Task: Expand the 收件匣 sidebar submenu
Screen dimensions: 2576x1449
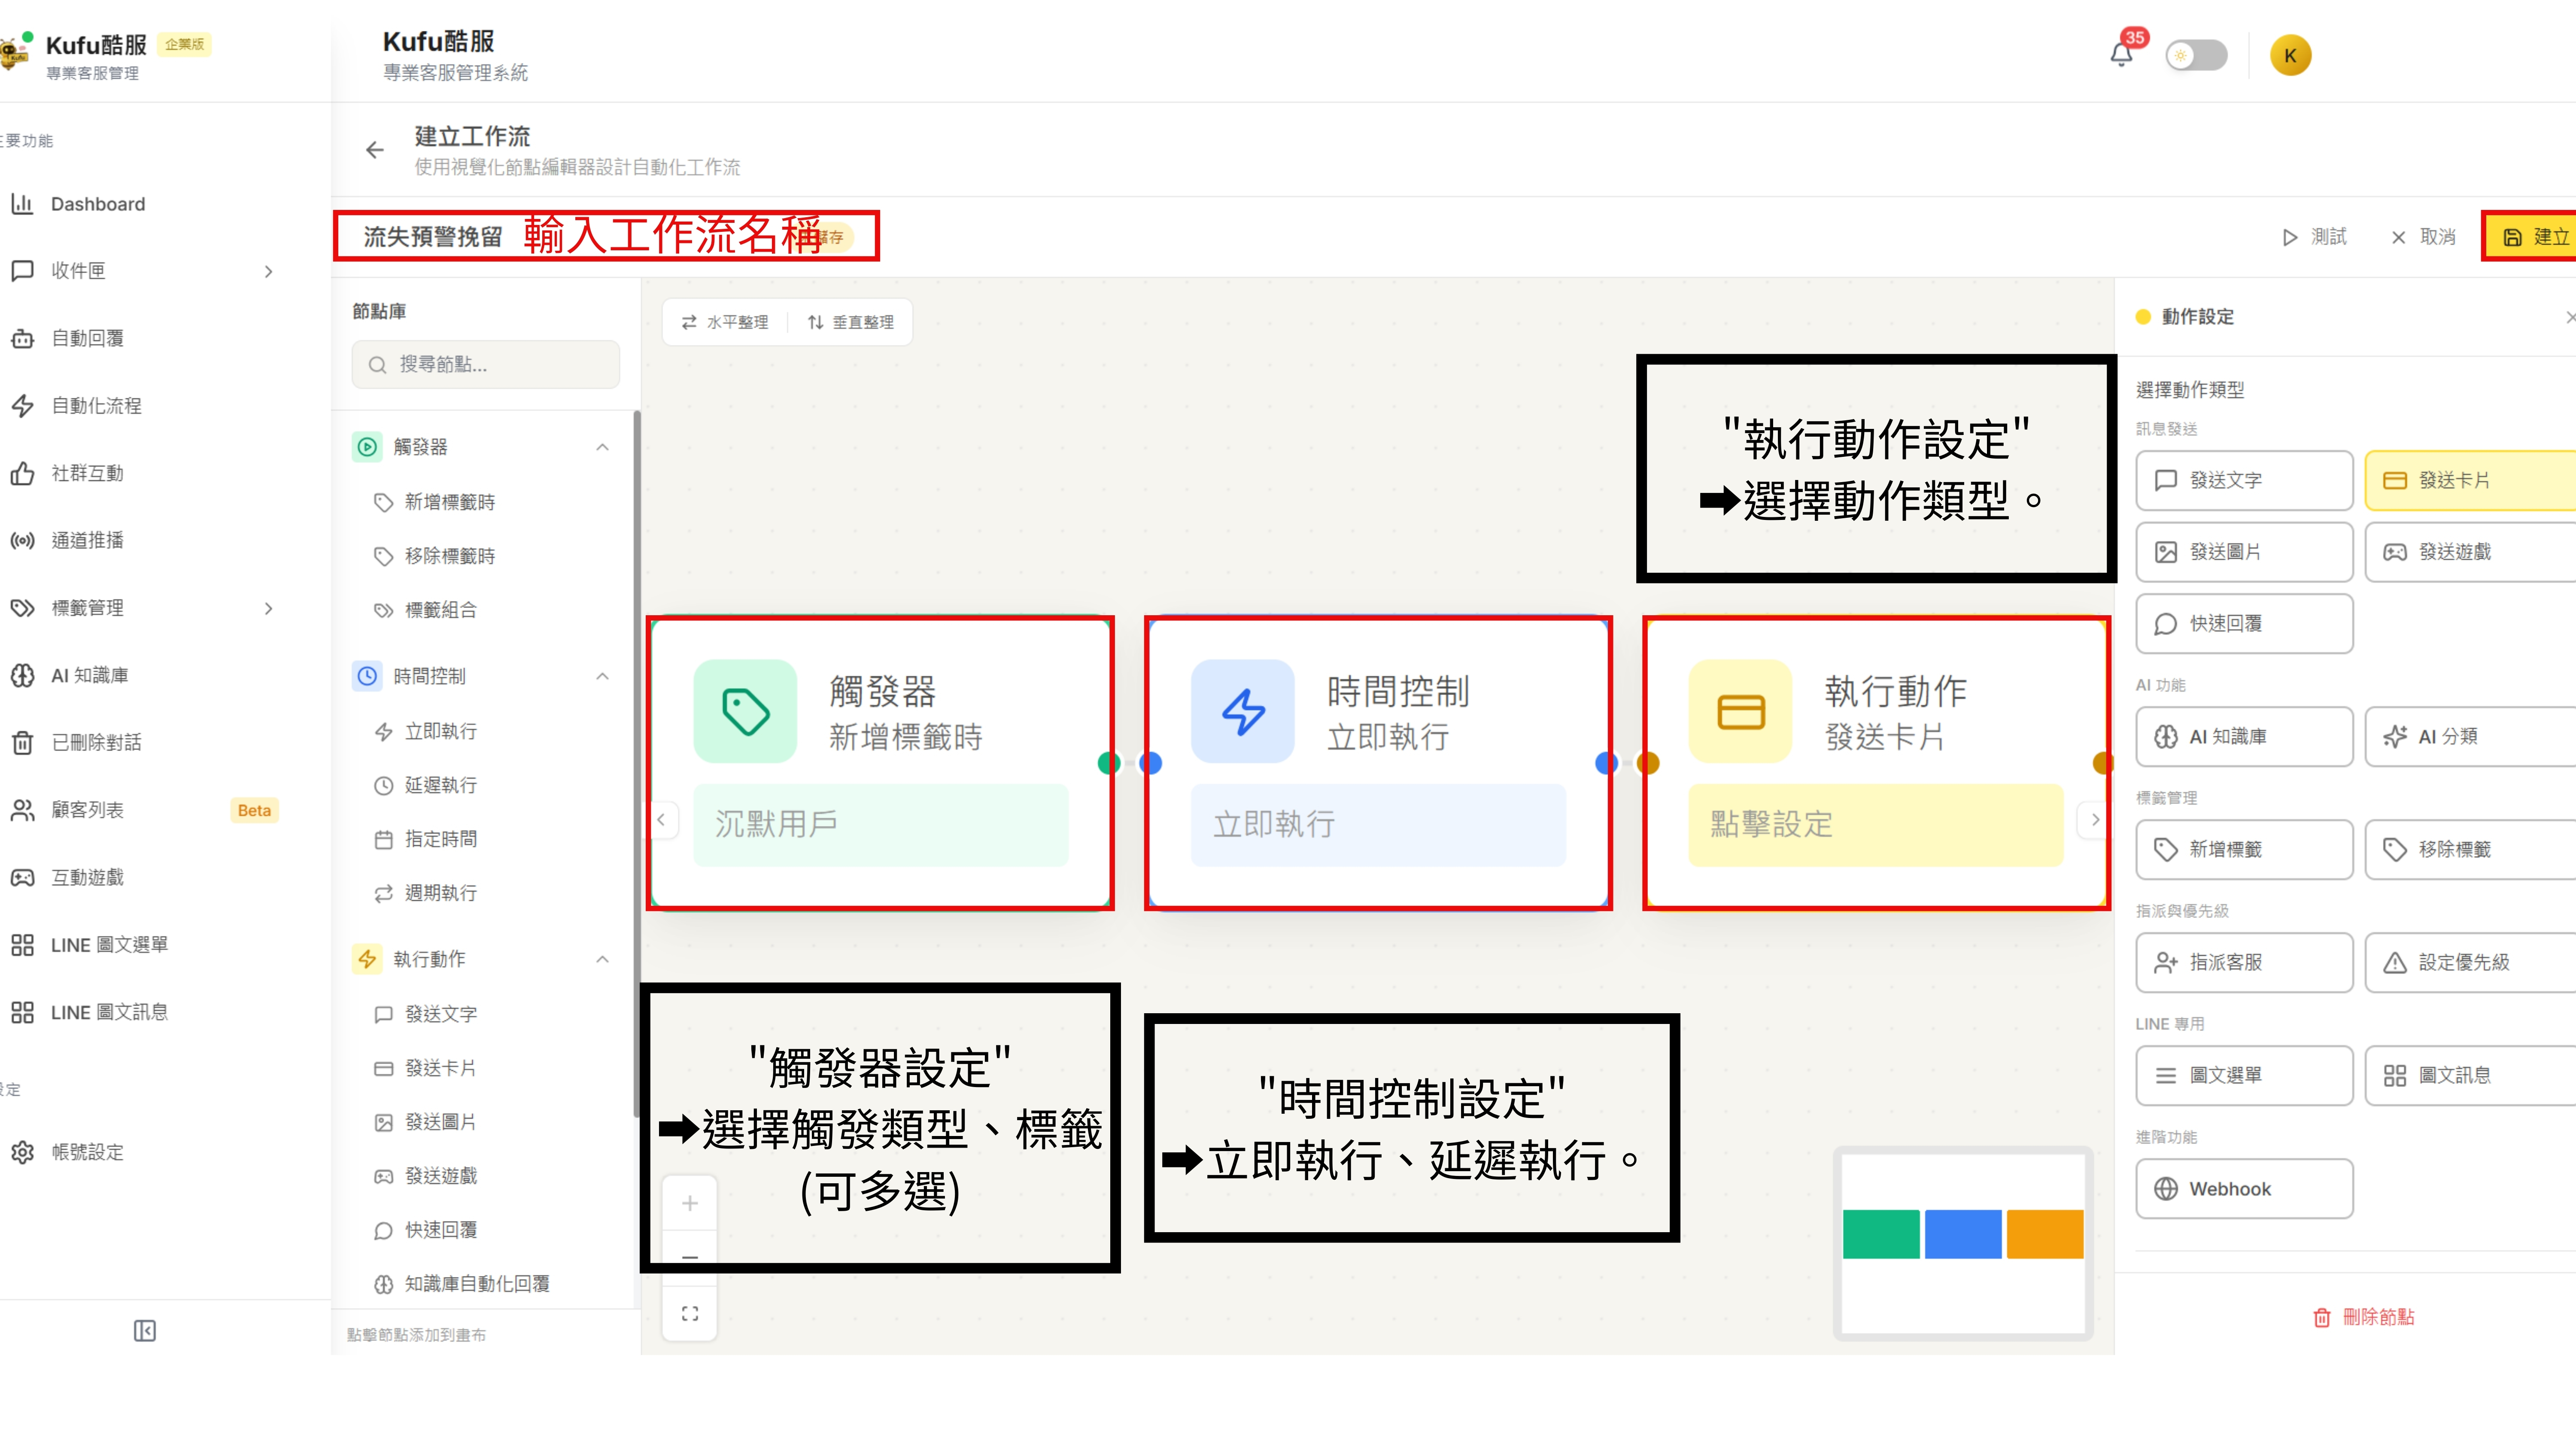Action: tap(268, 271)
